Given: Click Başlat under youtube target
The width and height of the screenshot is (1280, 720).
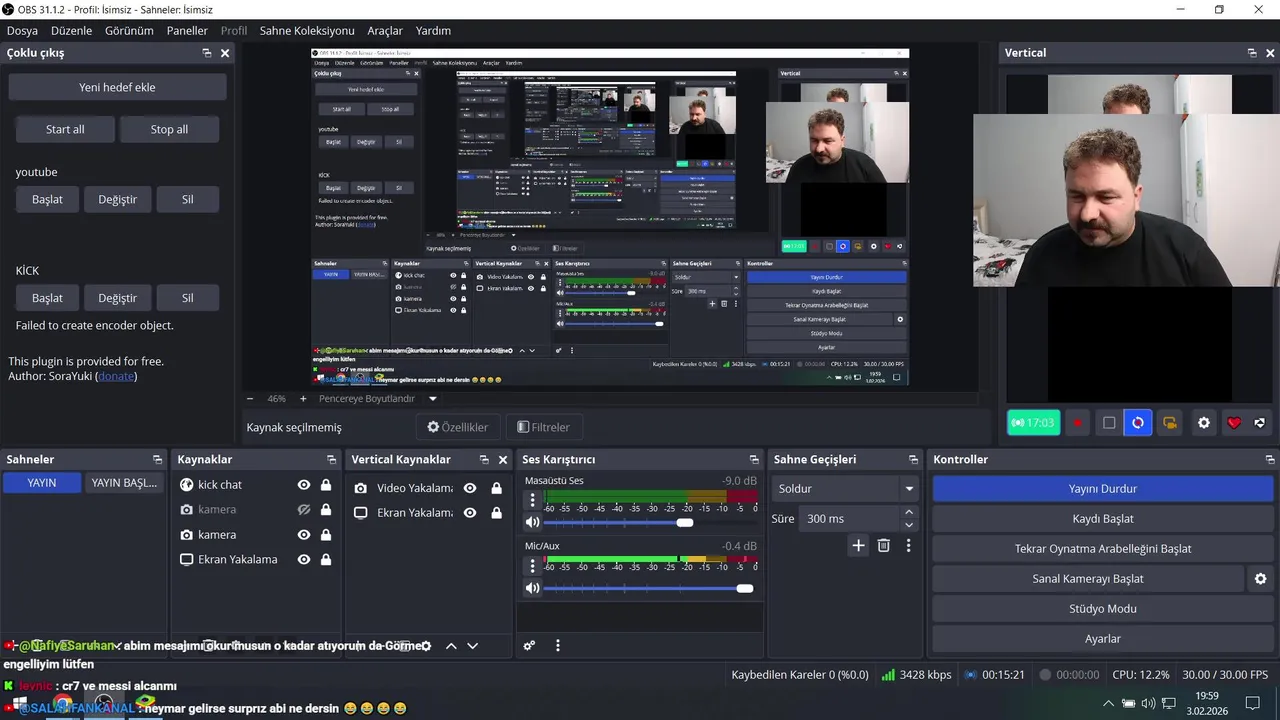Looking at the screenshot, I should click(47, 199).
